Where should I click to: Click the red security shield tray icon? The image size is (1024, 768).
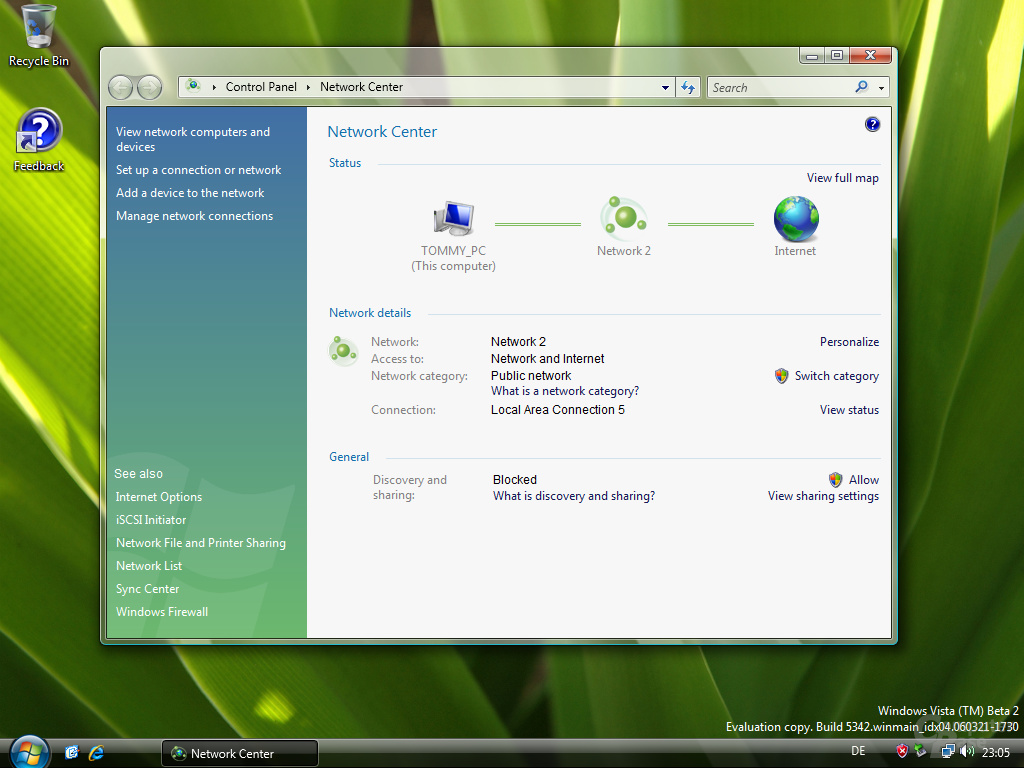(902, 752)
